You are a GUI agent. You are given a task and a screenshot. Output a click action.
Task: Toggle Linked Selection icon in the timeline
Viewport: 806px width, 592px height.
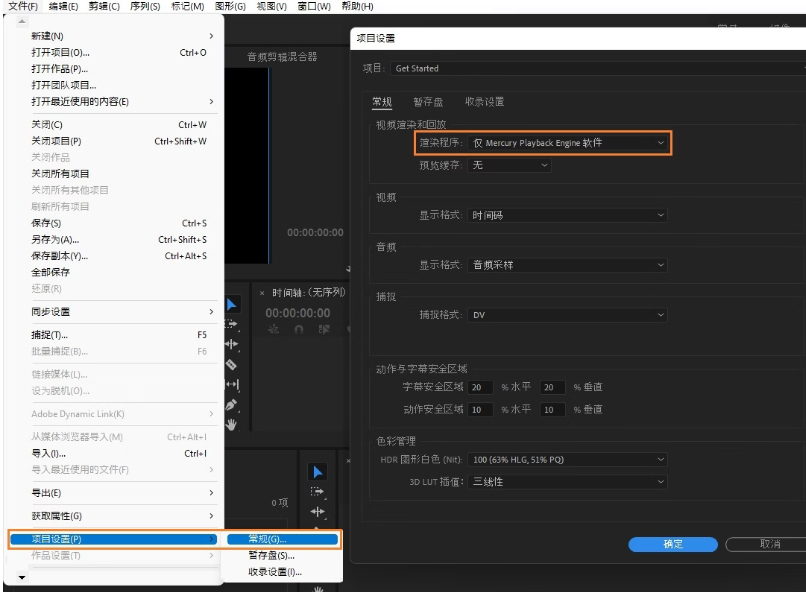point(324,329)
